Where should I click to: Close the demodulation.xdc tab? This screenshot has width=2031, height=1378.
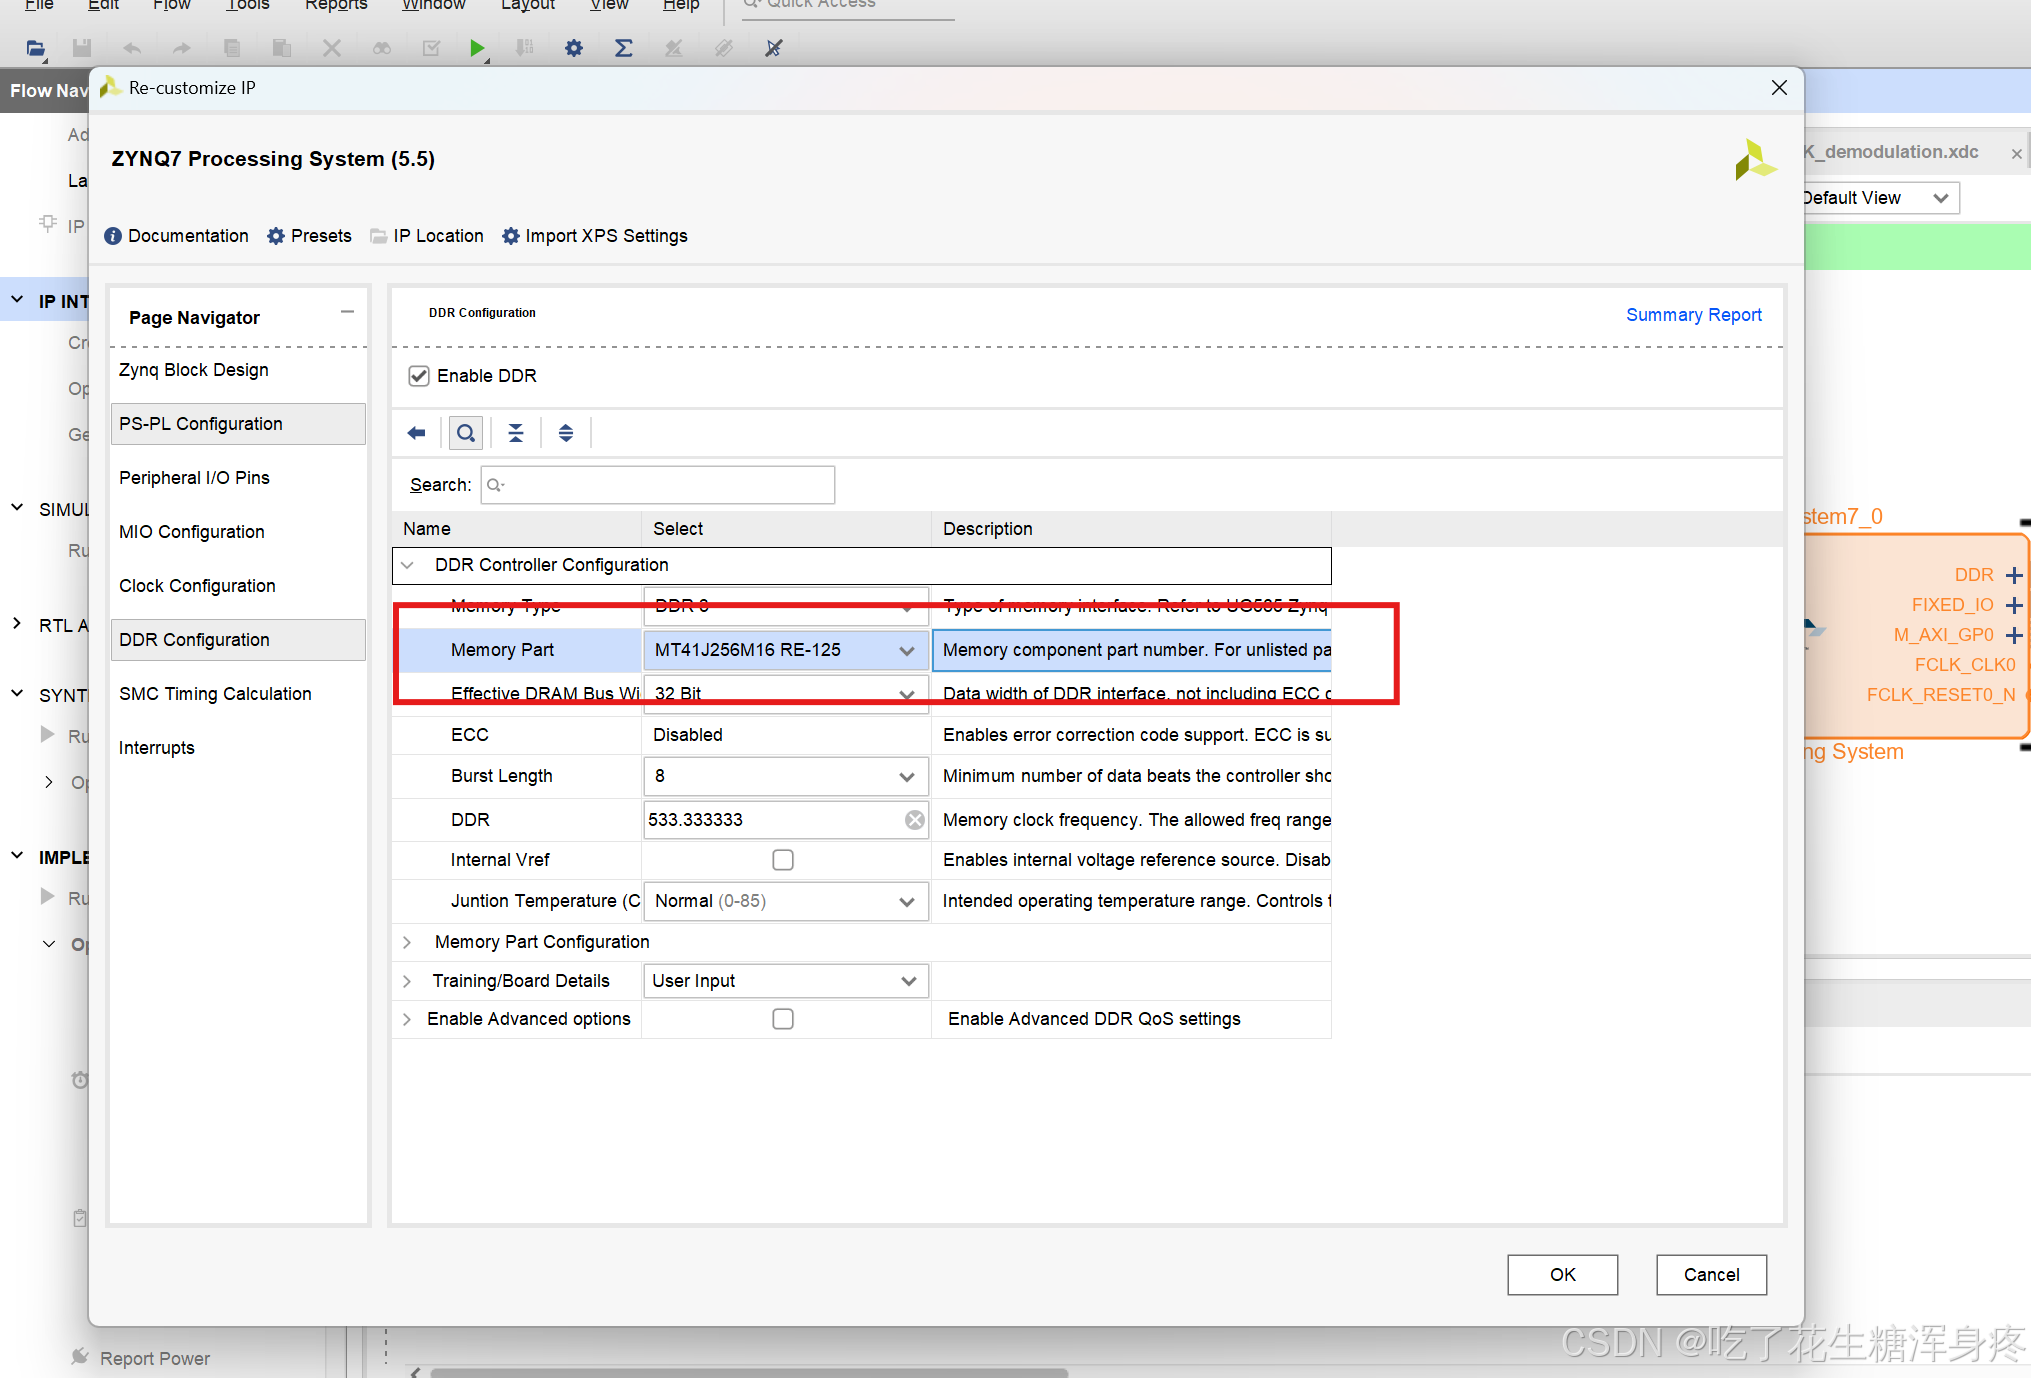coord(2017,153)
